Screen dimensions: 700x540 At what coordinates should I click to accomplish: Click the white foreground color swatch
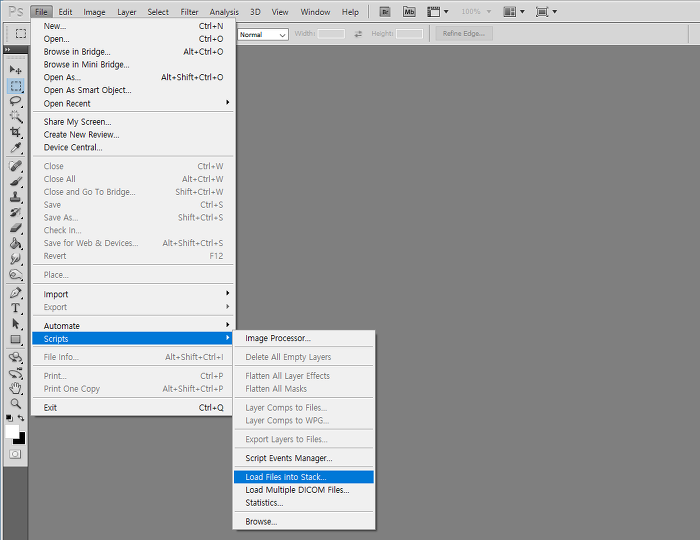[12, 430]
